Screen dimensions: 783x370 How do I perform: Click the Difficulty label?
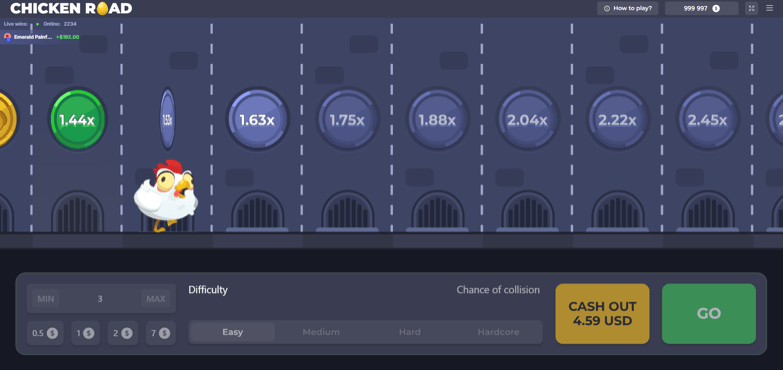[x=208, y=290]
